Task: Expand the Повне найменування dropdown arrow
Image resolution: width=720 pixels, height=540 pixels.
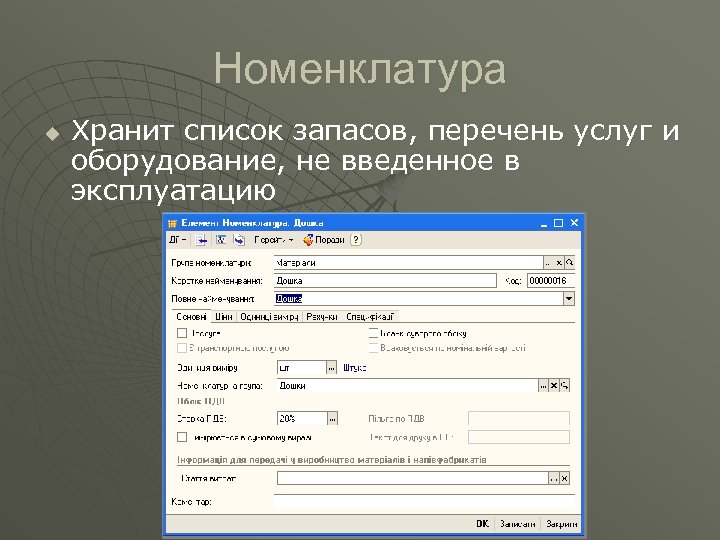Action: (569, 299)
